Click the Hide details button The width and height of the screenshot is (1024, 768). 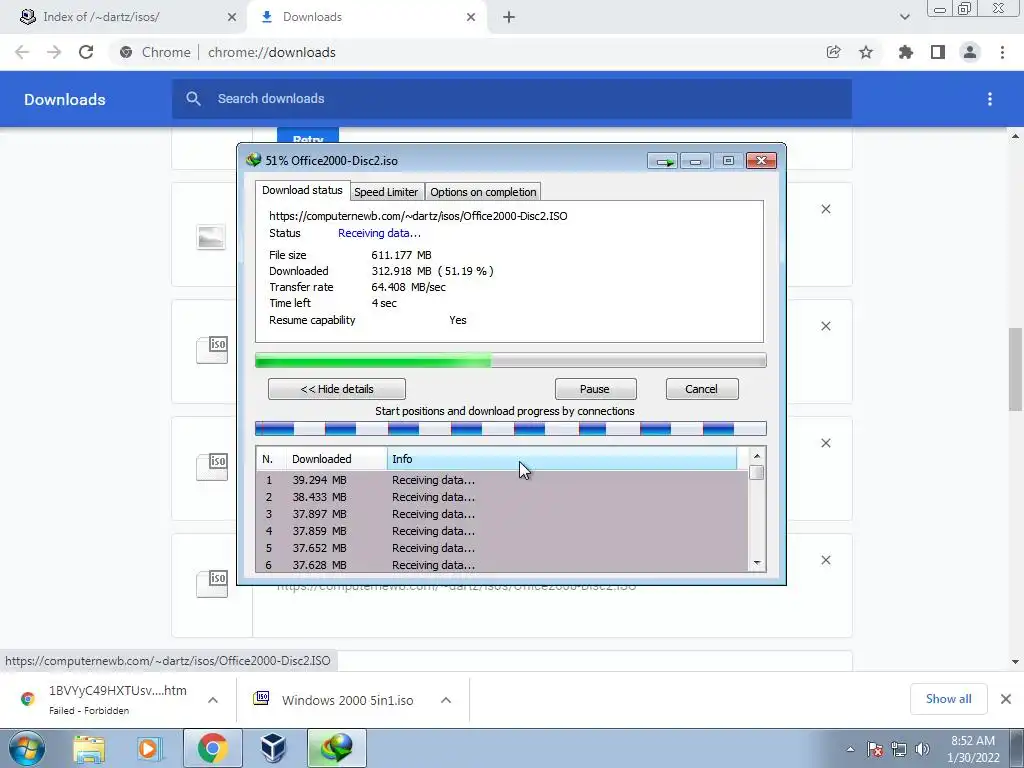pyautogui.click(x=337, y=389)
